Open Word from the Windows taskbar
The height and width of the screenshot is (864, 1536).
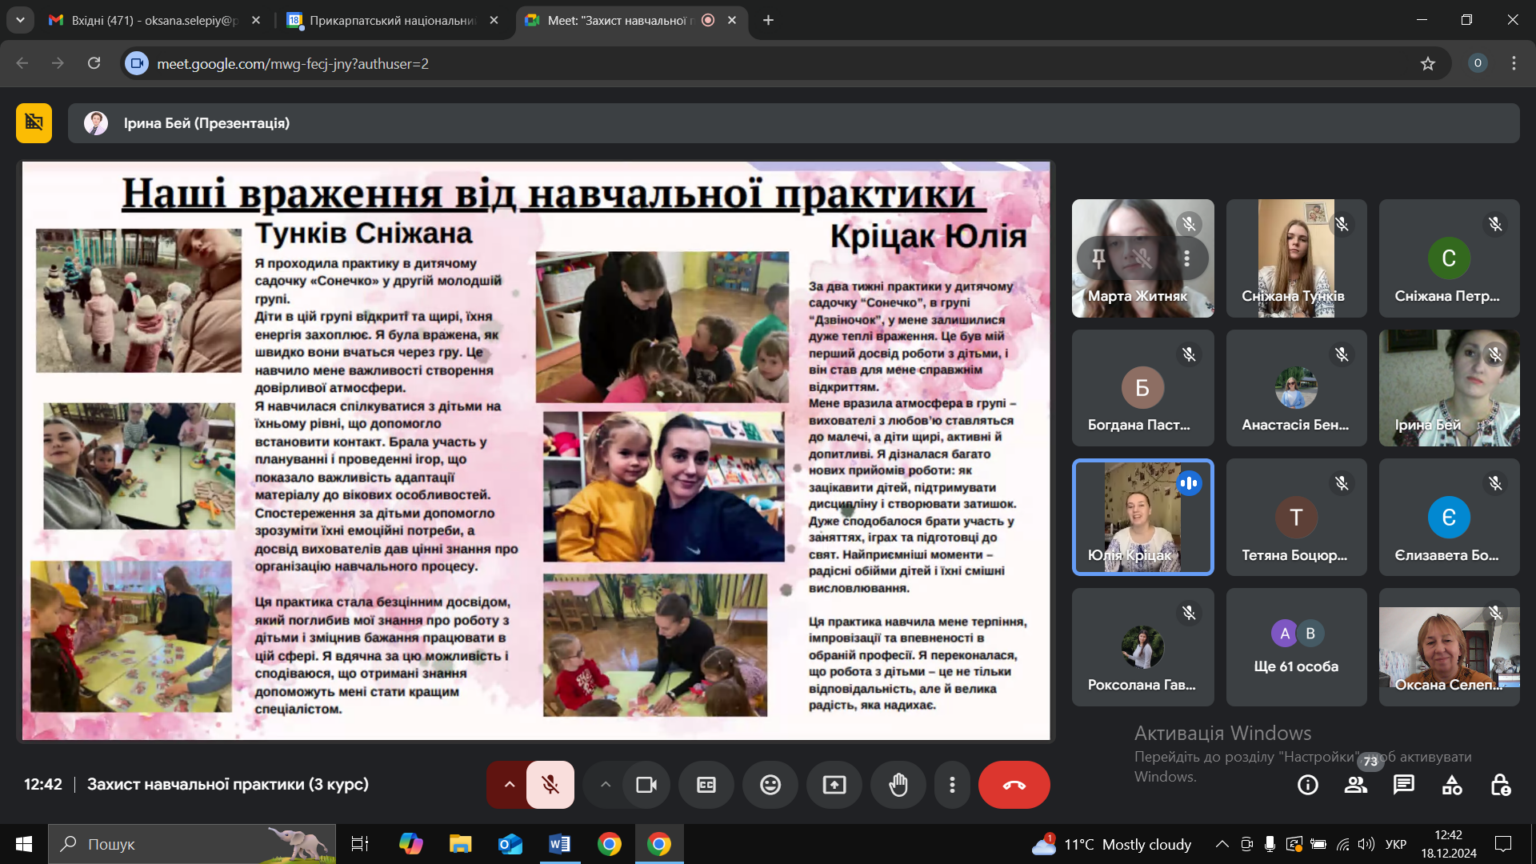559,844
